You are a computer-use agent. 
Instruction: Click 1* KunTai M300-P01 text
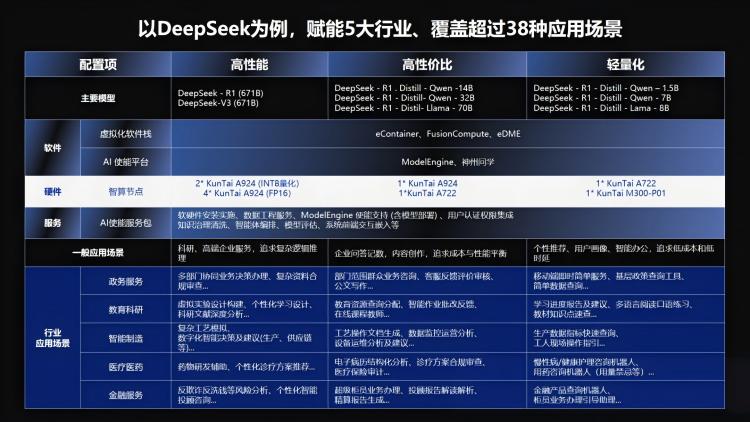click(625, 193)
